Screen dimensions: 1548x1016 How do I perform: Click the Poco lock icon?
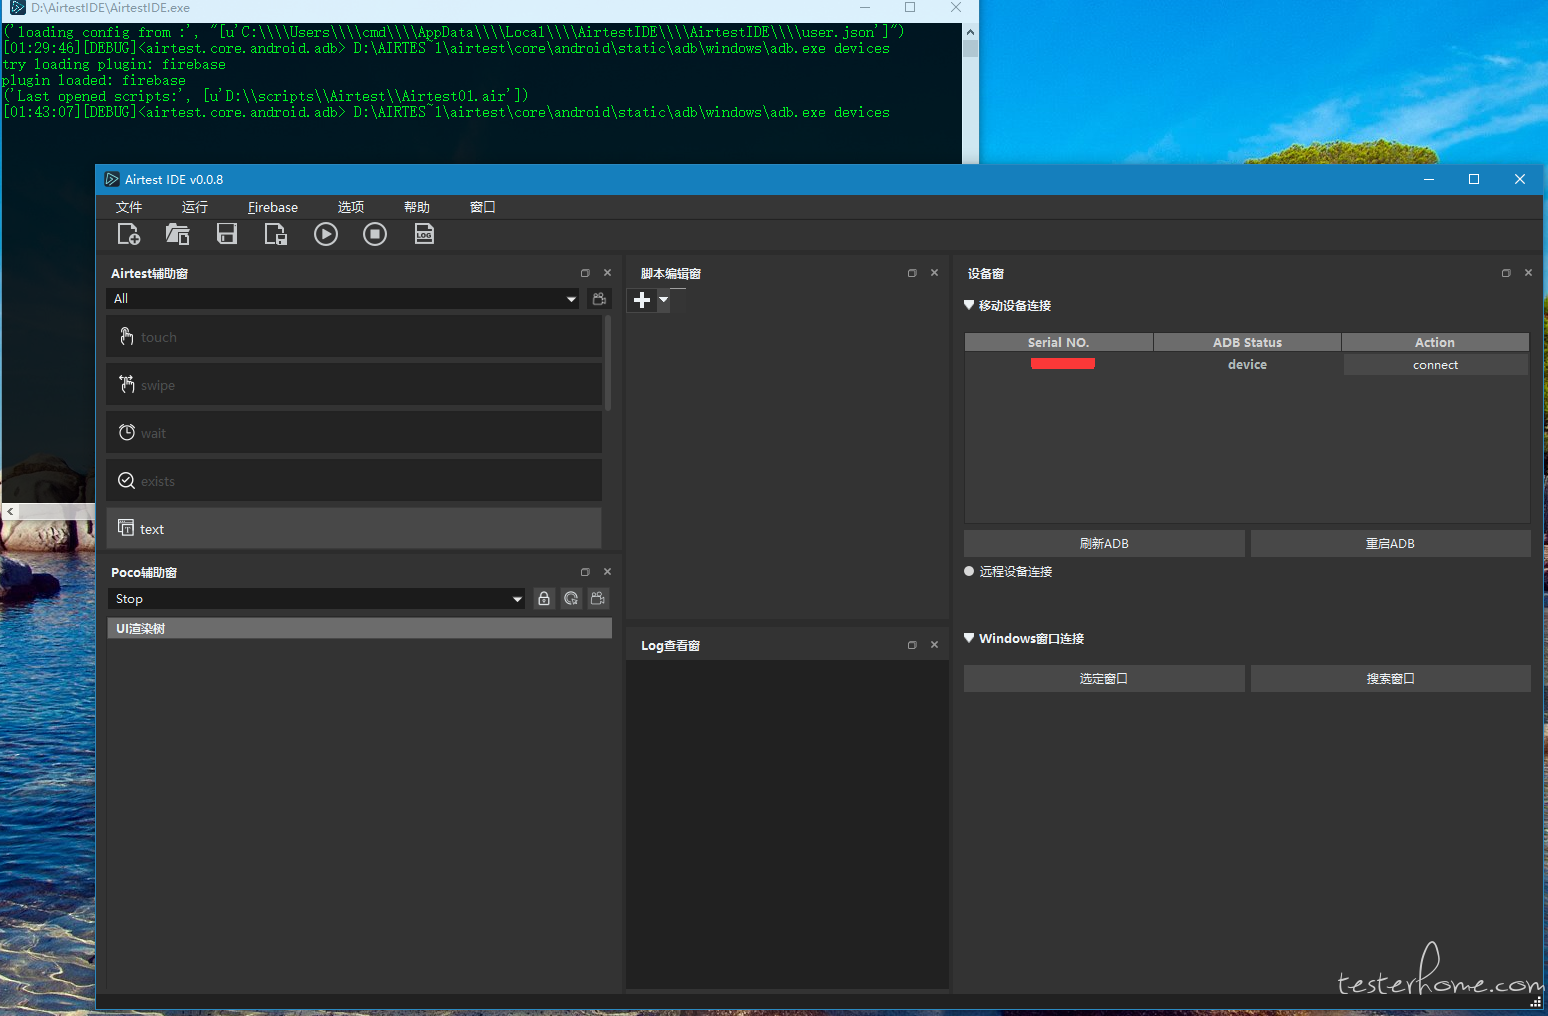544,599
